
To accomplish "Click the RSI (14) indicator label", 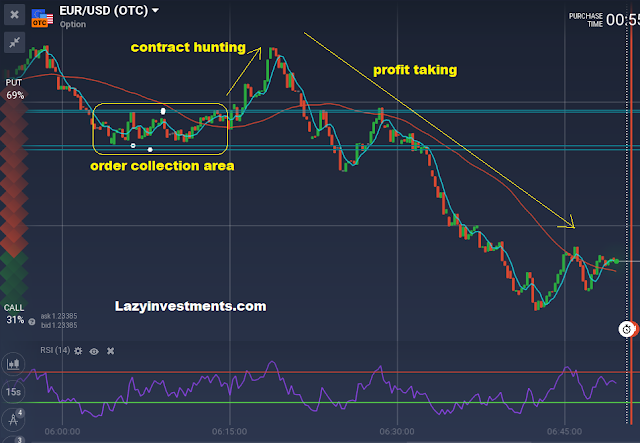I will 55,350.
